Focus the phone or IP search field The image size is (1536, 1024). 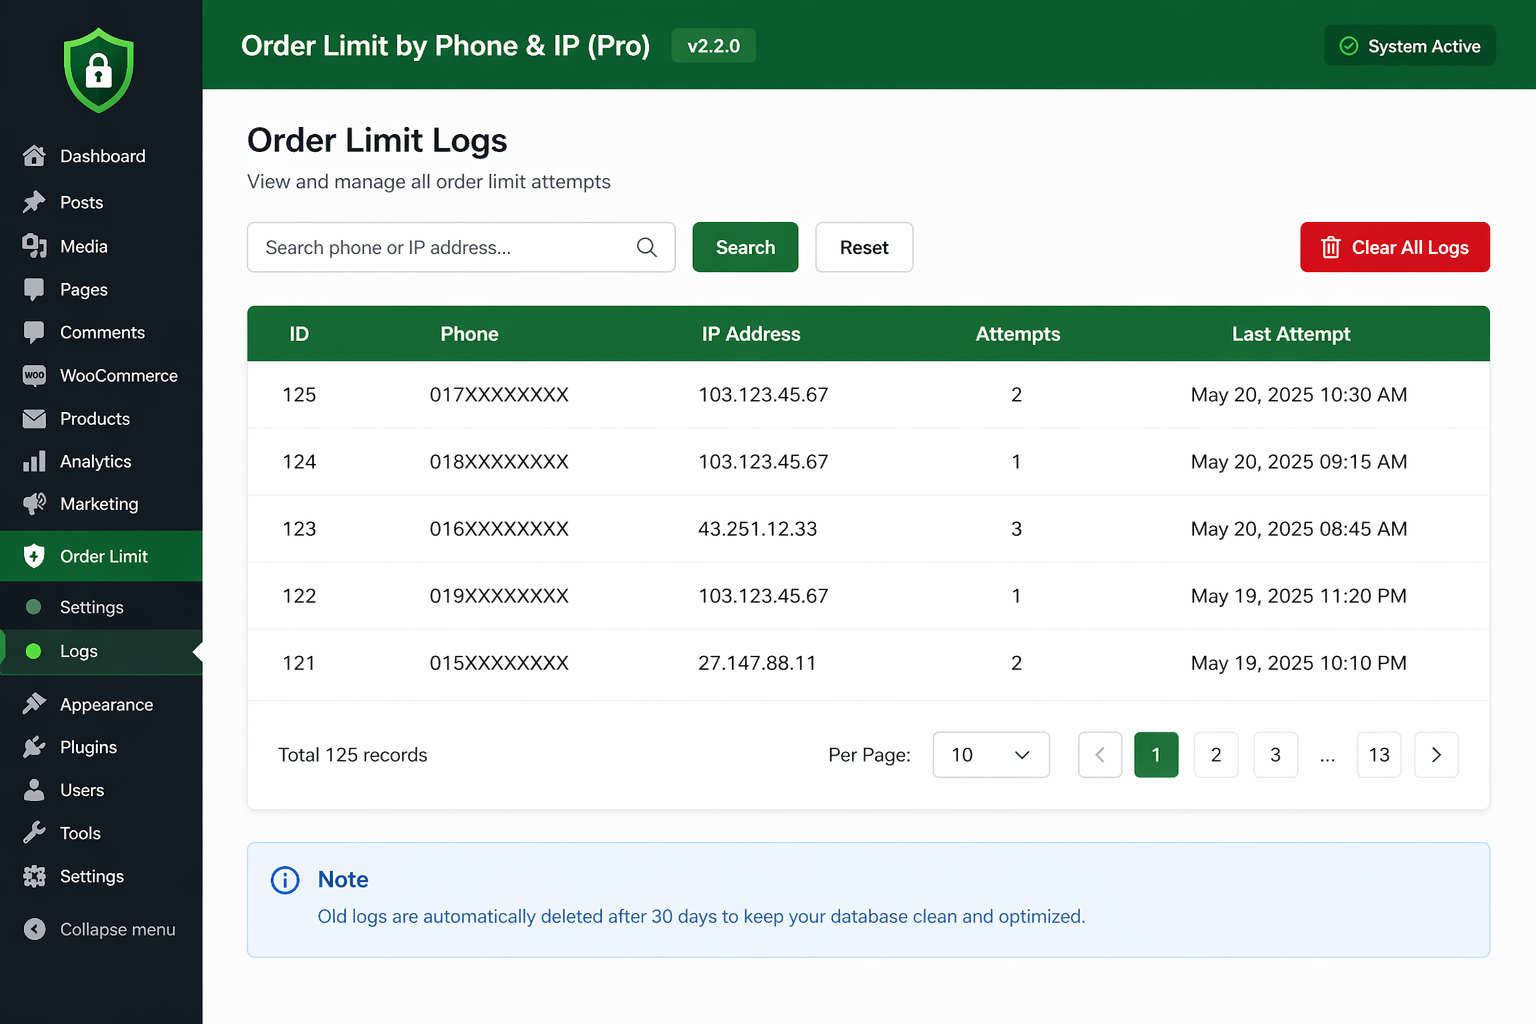tap(445, 247)
